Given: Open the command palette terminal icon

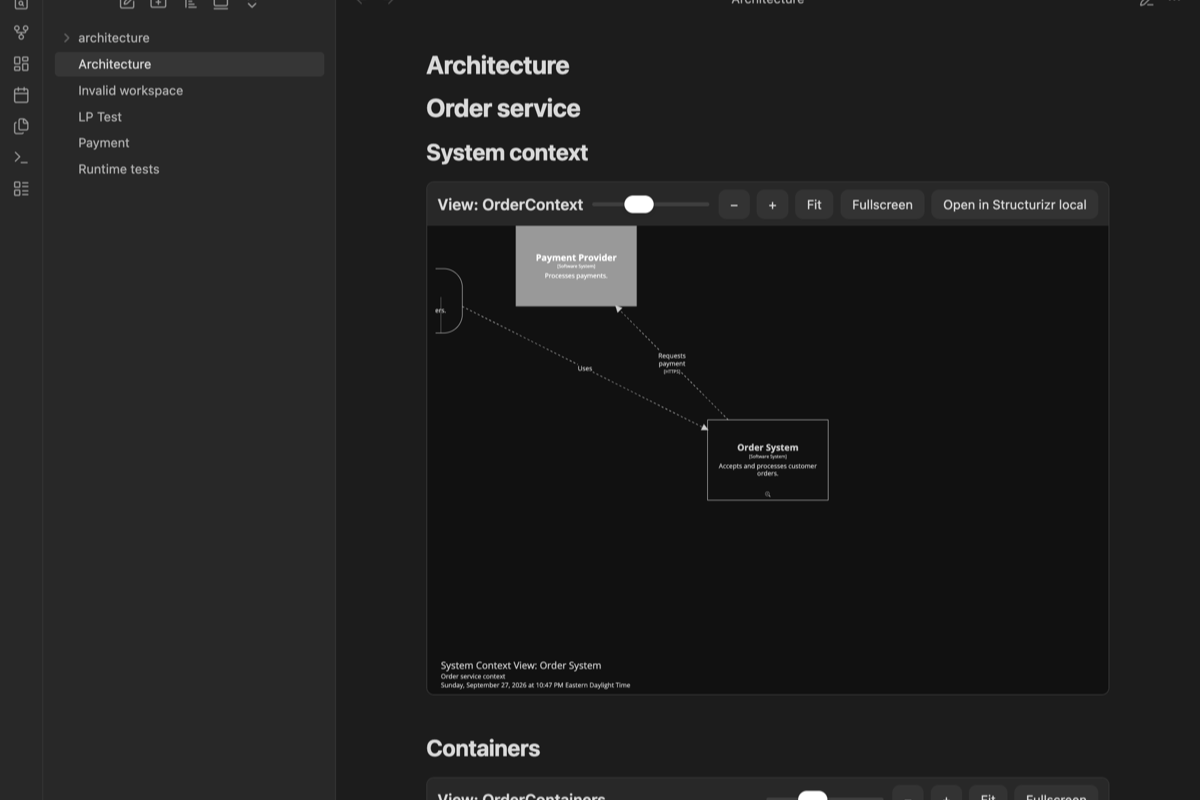Looking at the screenshot, I should (21, 157).
